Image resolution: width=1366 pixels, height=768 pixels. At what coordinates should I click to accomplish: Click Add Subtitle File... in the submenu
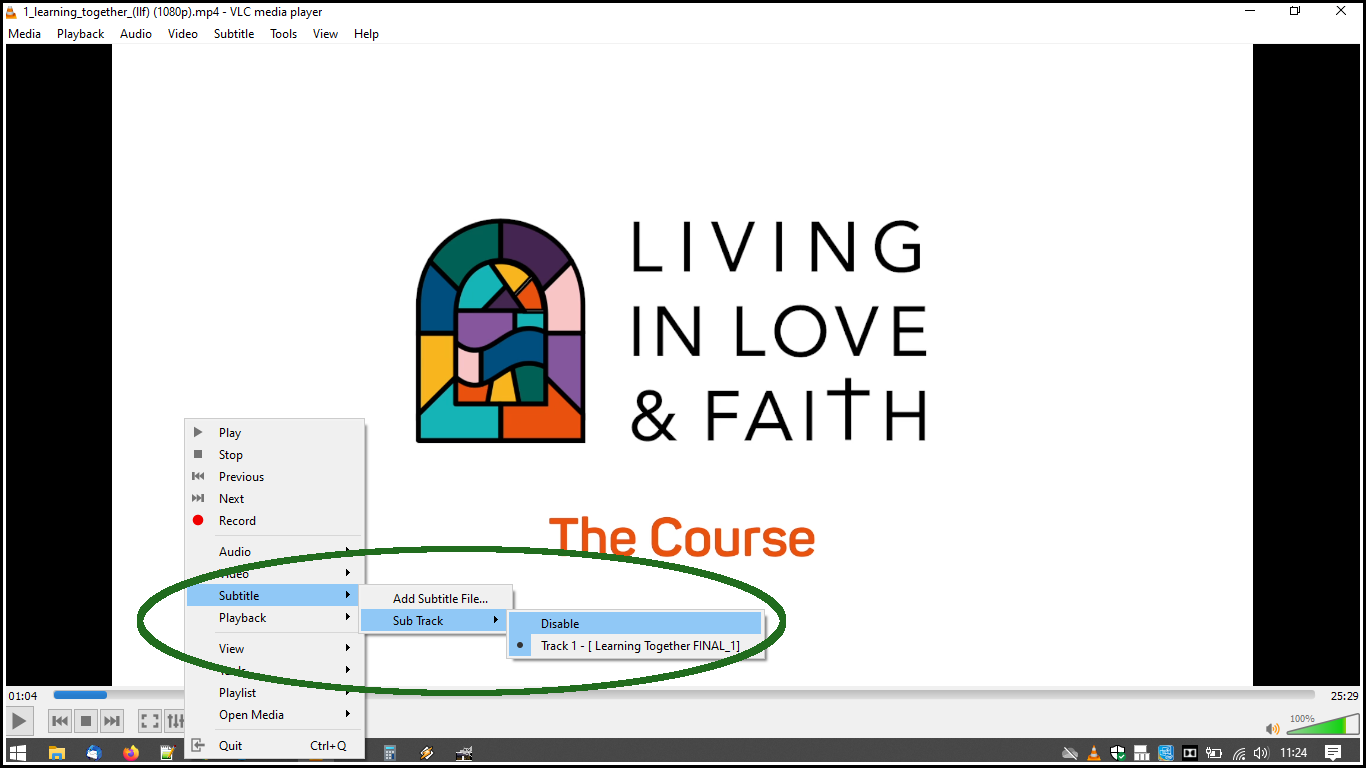tap(436, 598)
